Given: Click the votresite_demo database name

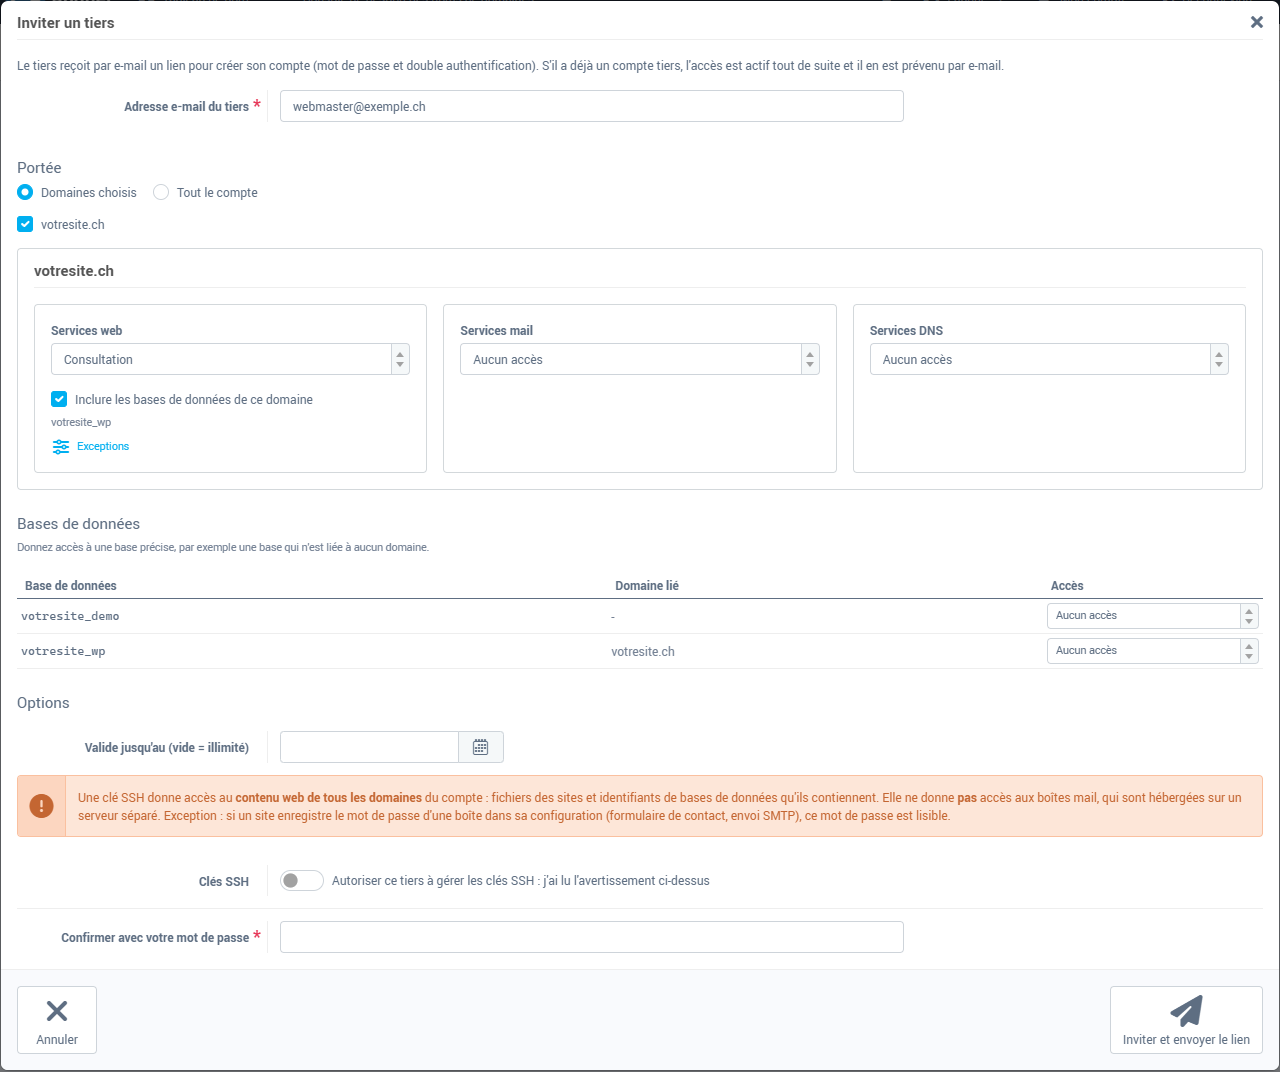Looking at the screenshot, I should (70, 616).
